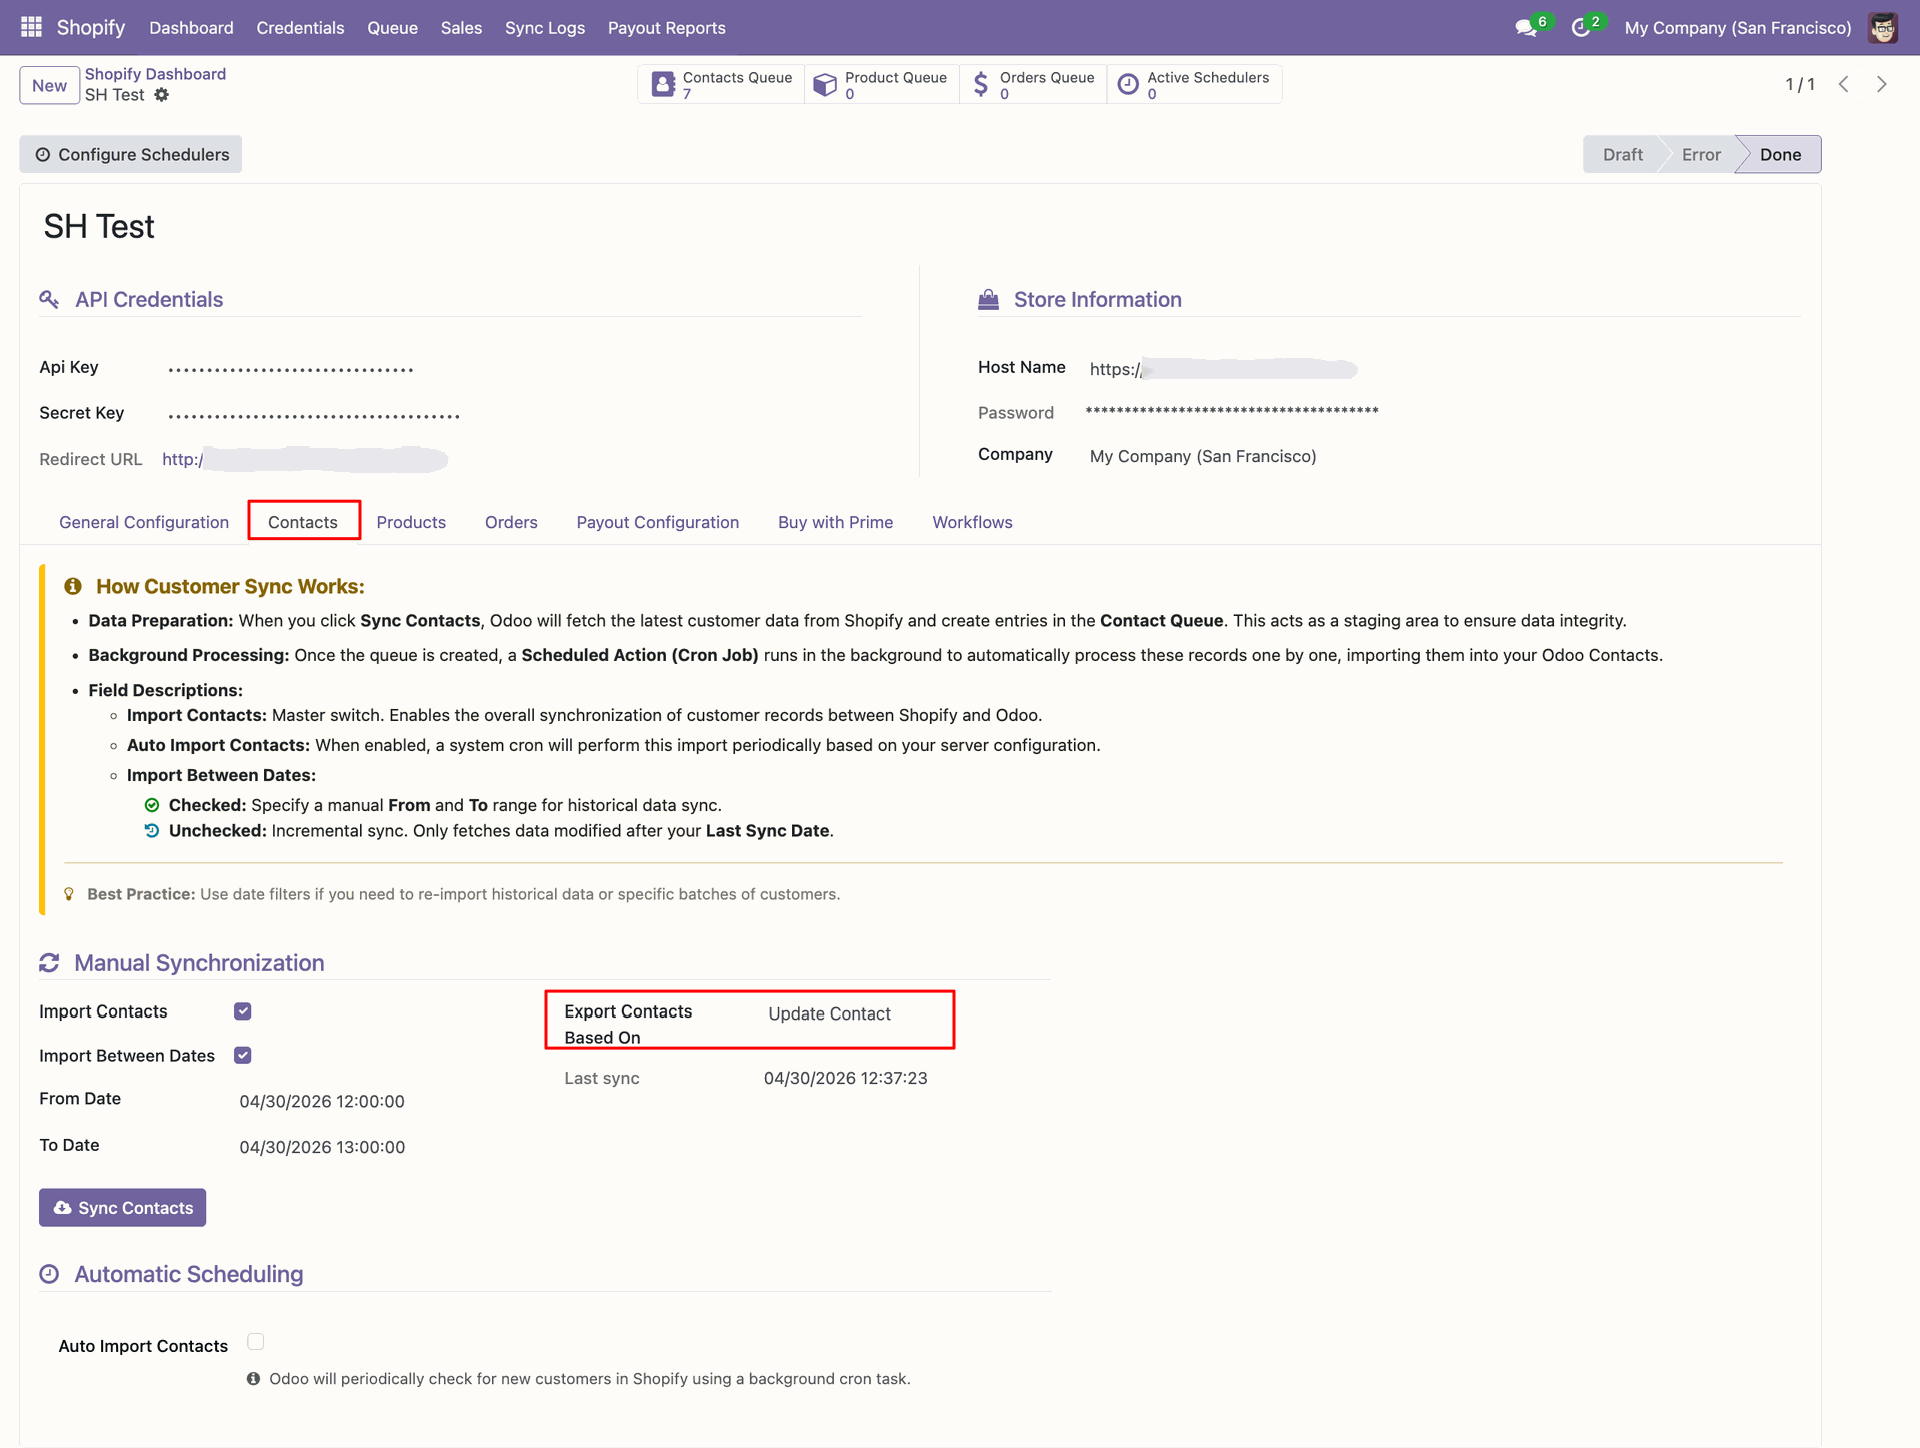Switch to the Workflows tab

(972, 522)
